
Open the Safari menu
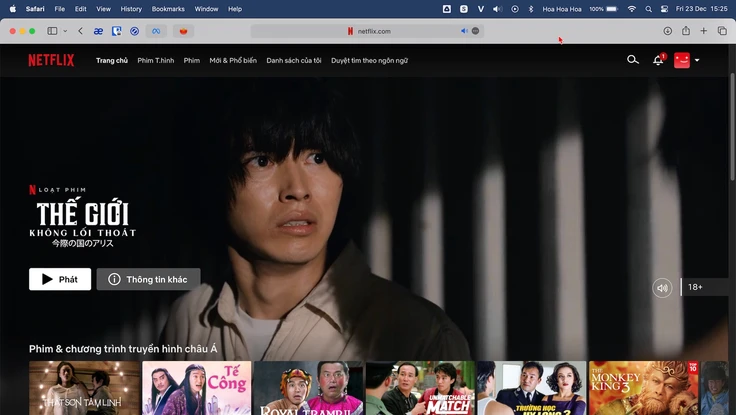click(35, 8)
